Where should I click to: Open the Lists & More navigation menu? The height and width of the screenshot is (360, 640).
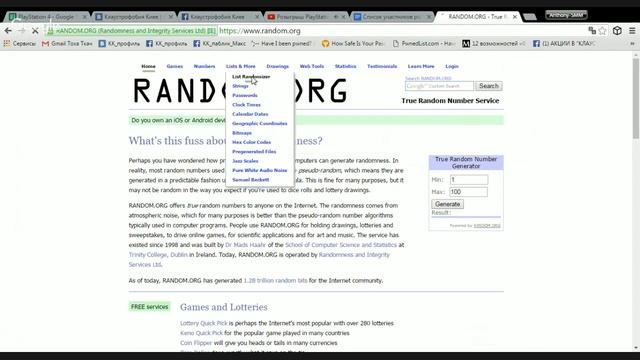pyautogui.click(x=240, y=66)
